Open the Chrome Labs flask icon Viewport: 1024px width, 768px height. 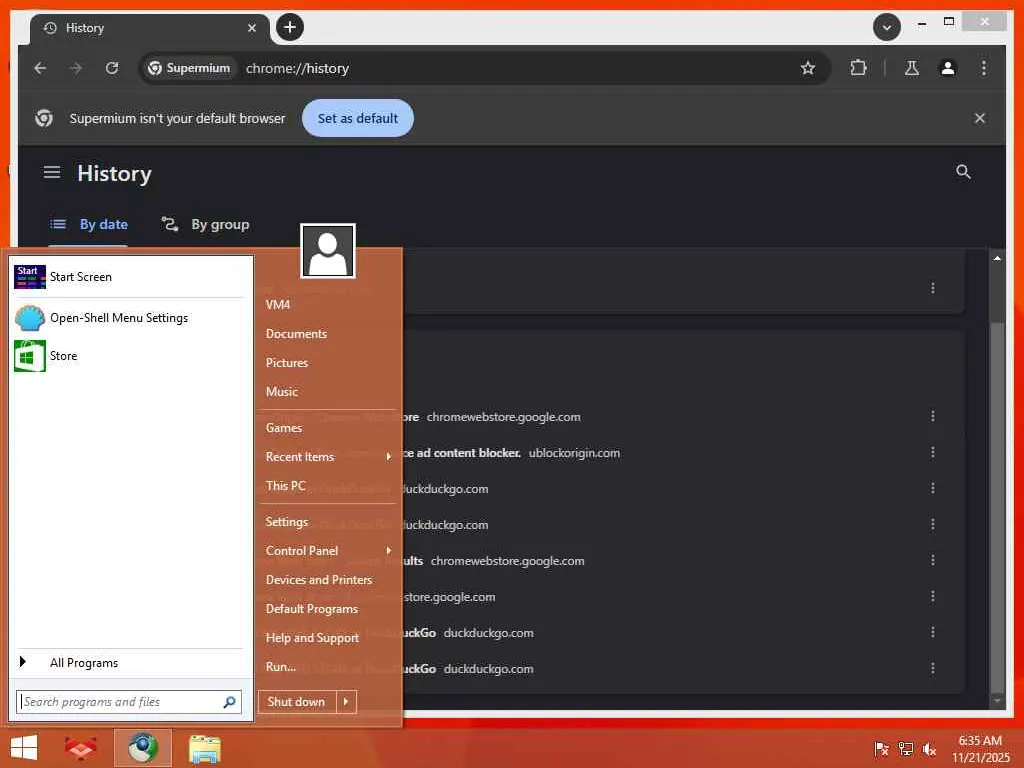[x=912, y=68]
